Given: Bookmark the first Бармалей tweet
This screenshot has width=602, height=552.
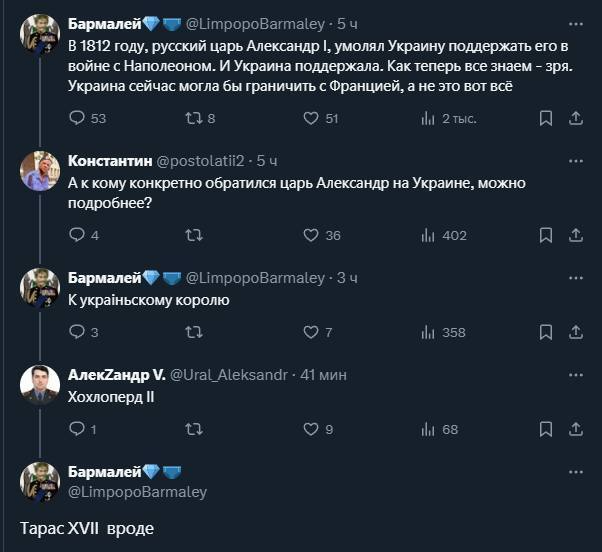Looking at the screenshot, I should (x=546, y=119).
